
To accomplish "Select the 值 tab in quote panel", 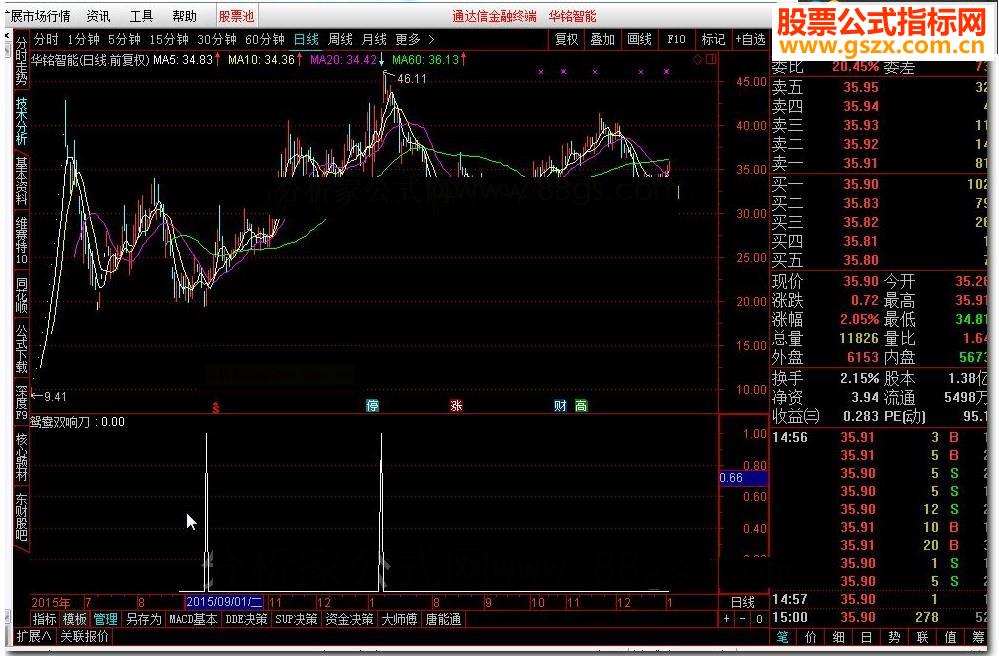I will 951,637.
